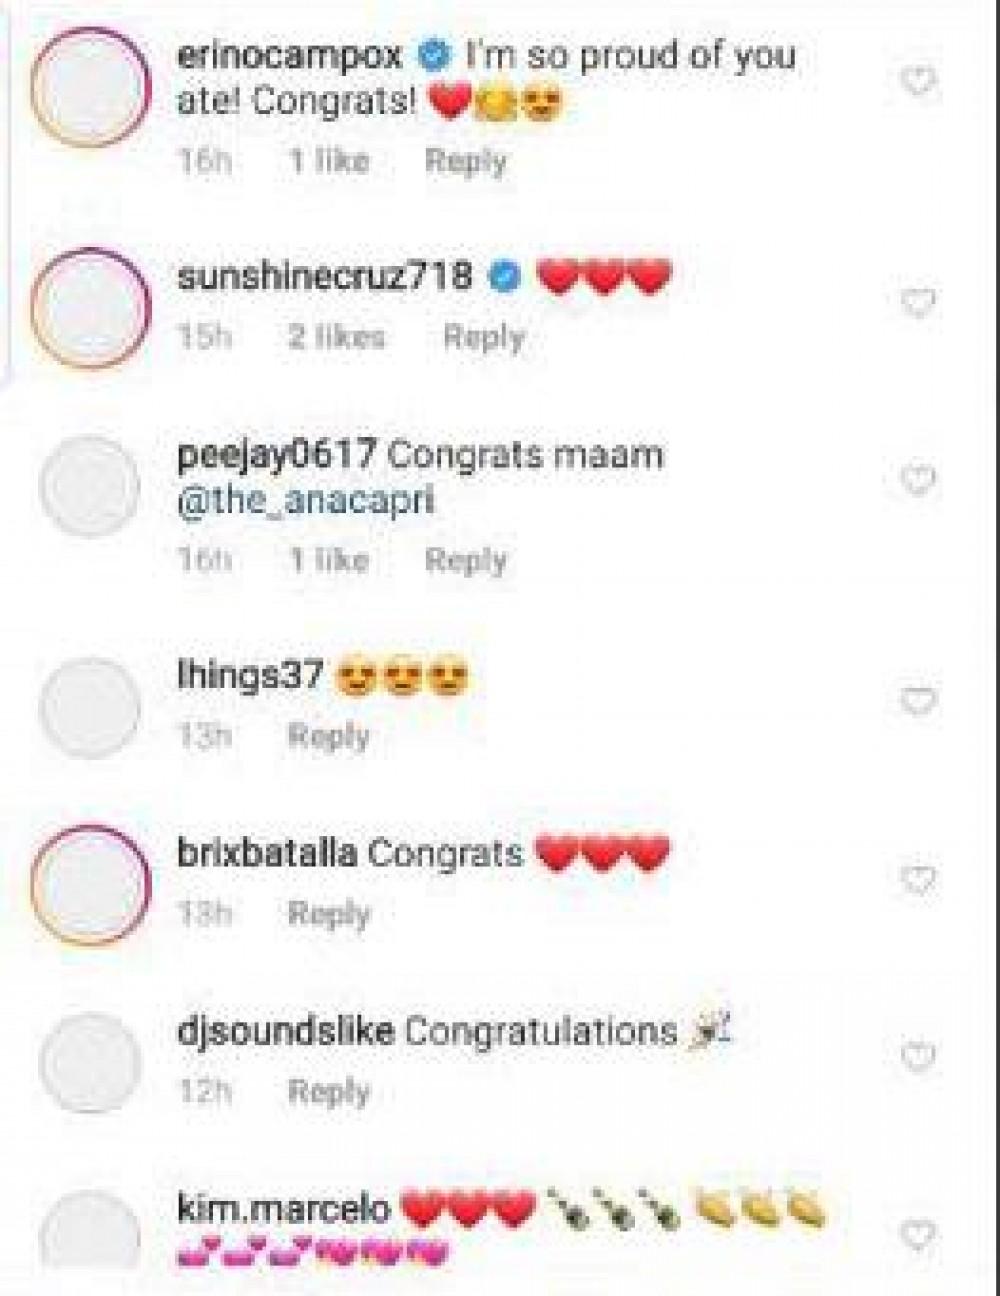Open sunshinecruz718's profile avatar
This screenshot has width=1000, height=1296.
pyautogui.click(x=90, y=309)
